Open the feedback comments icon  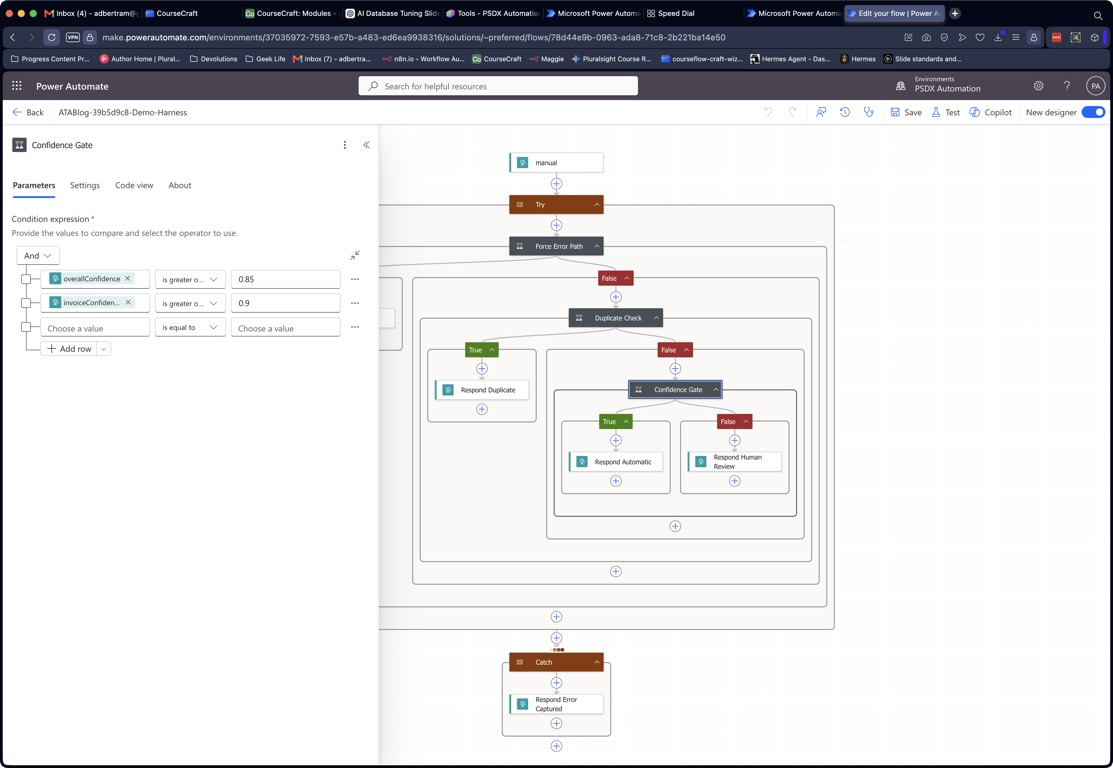pyautogui.click(x=821, y=112)
